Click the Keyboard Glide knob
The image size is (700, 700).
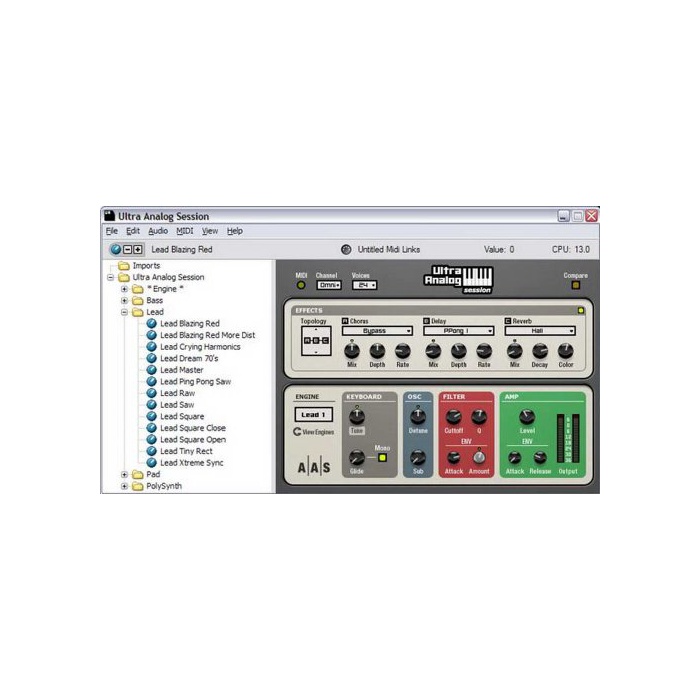pyautogui.click(x=356, y=458)
